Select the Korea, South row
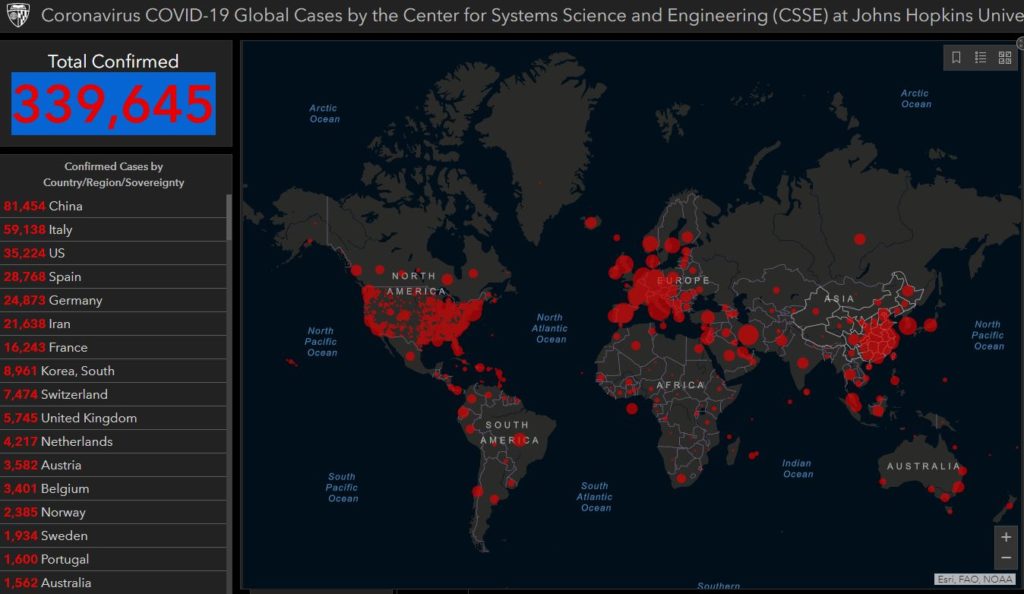The width and height of the screenshot is (1024, 594). coord(114,371)
